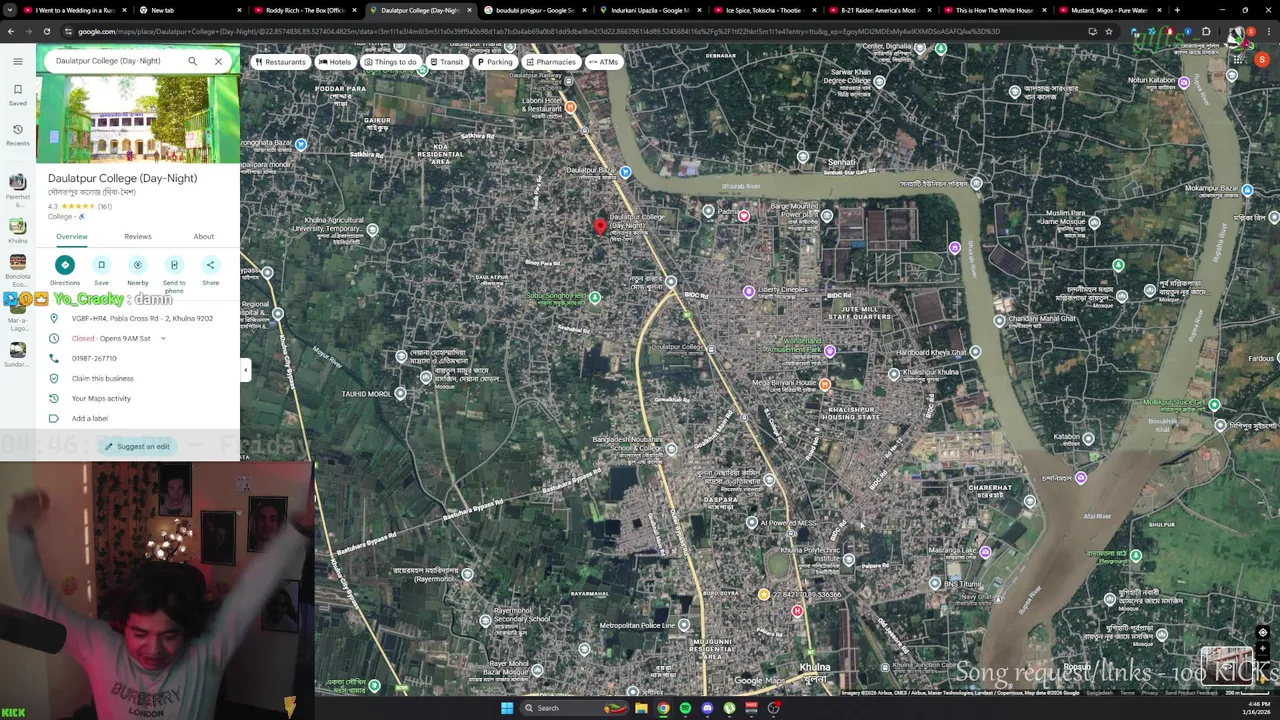1280x720 pixels.
Task: Filter map by ATMs chip
Action: (603, 62)
